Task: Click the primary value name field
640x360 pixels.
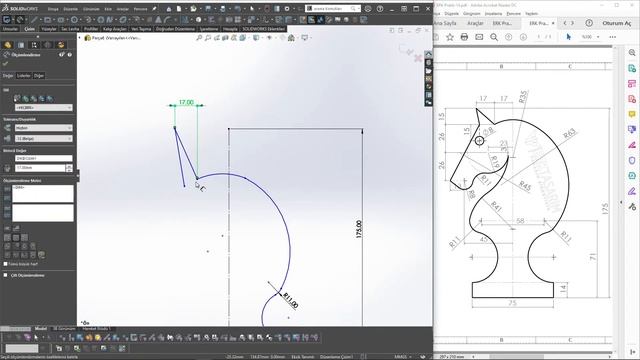Action: pyautogui.click(x=44, y=158)
